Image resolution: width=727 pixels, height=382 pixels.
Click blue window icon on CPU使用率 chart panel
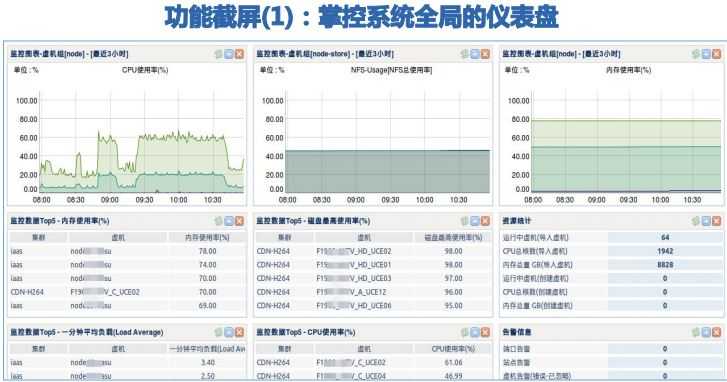[x=229, y=54]
